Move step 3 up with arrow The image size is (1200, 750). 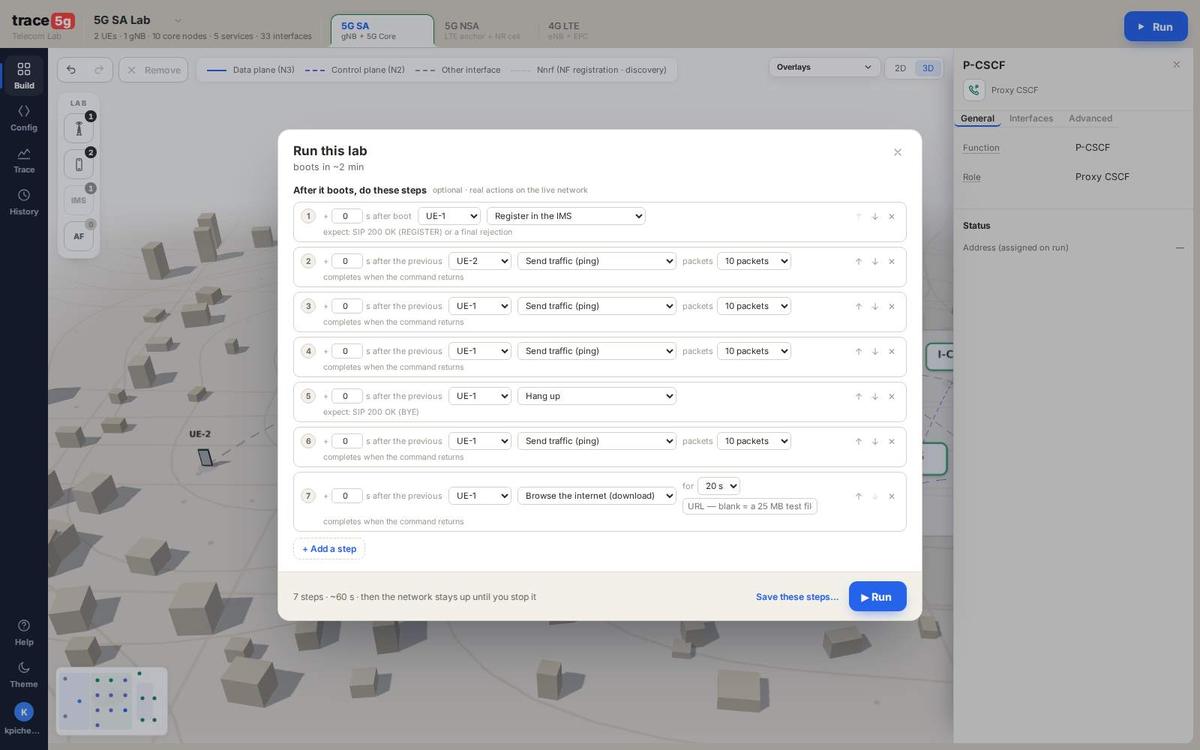click(x=858, y=306)
